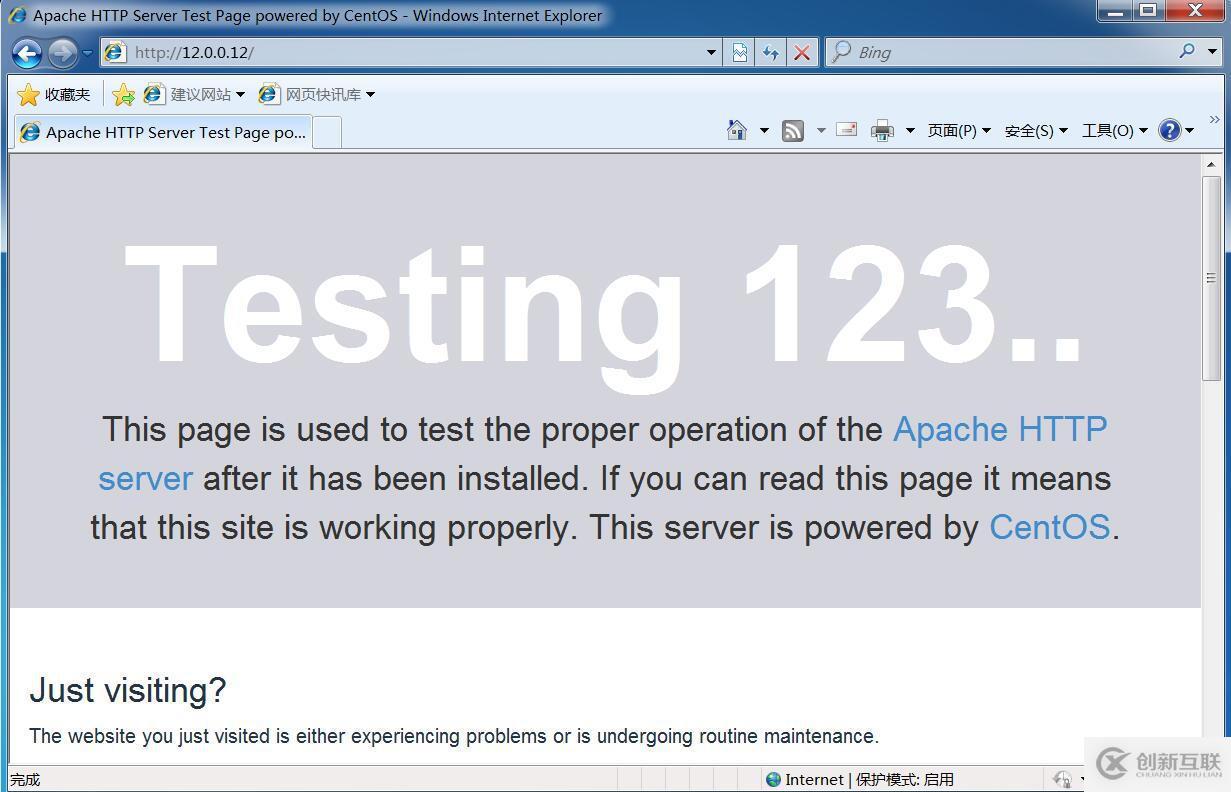Click the page icon in the address bar
Viewport: 1231px width, 792px height.
pyautogui.click(x=115, y=52)
